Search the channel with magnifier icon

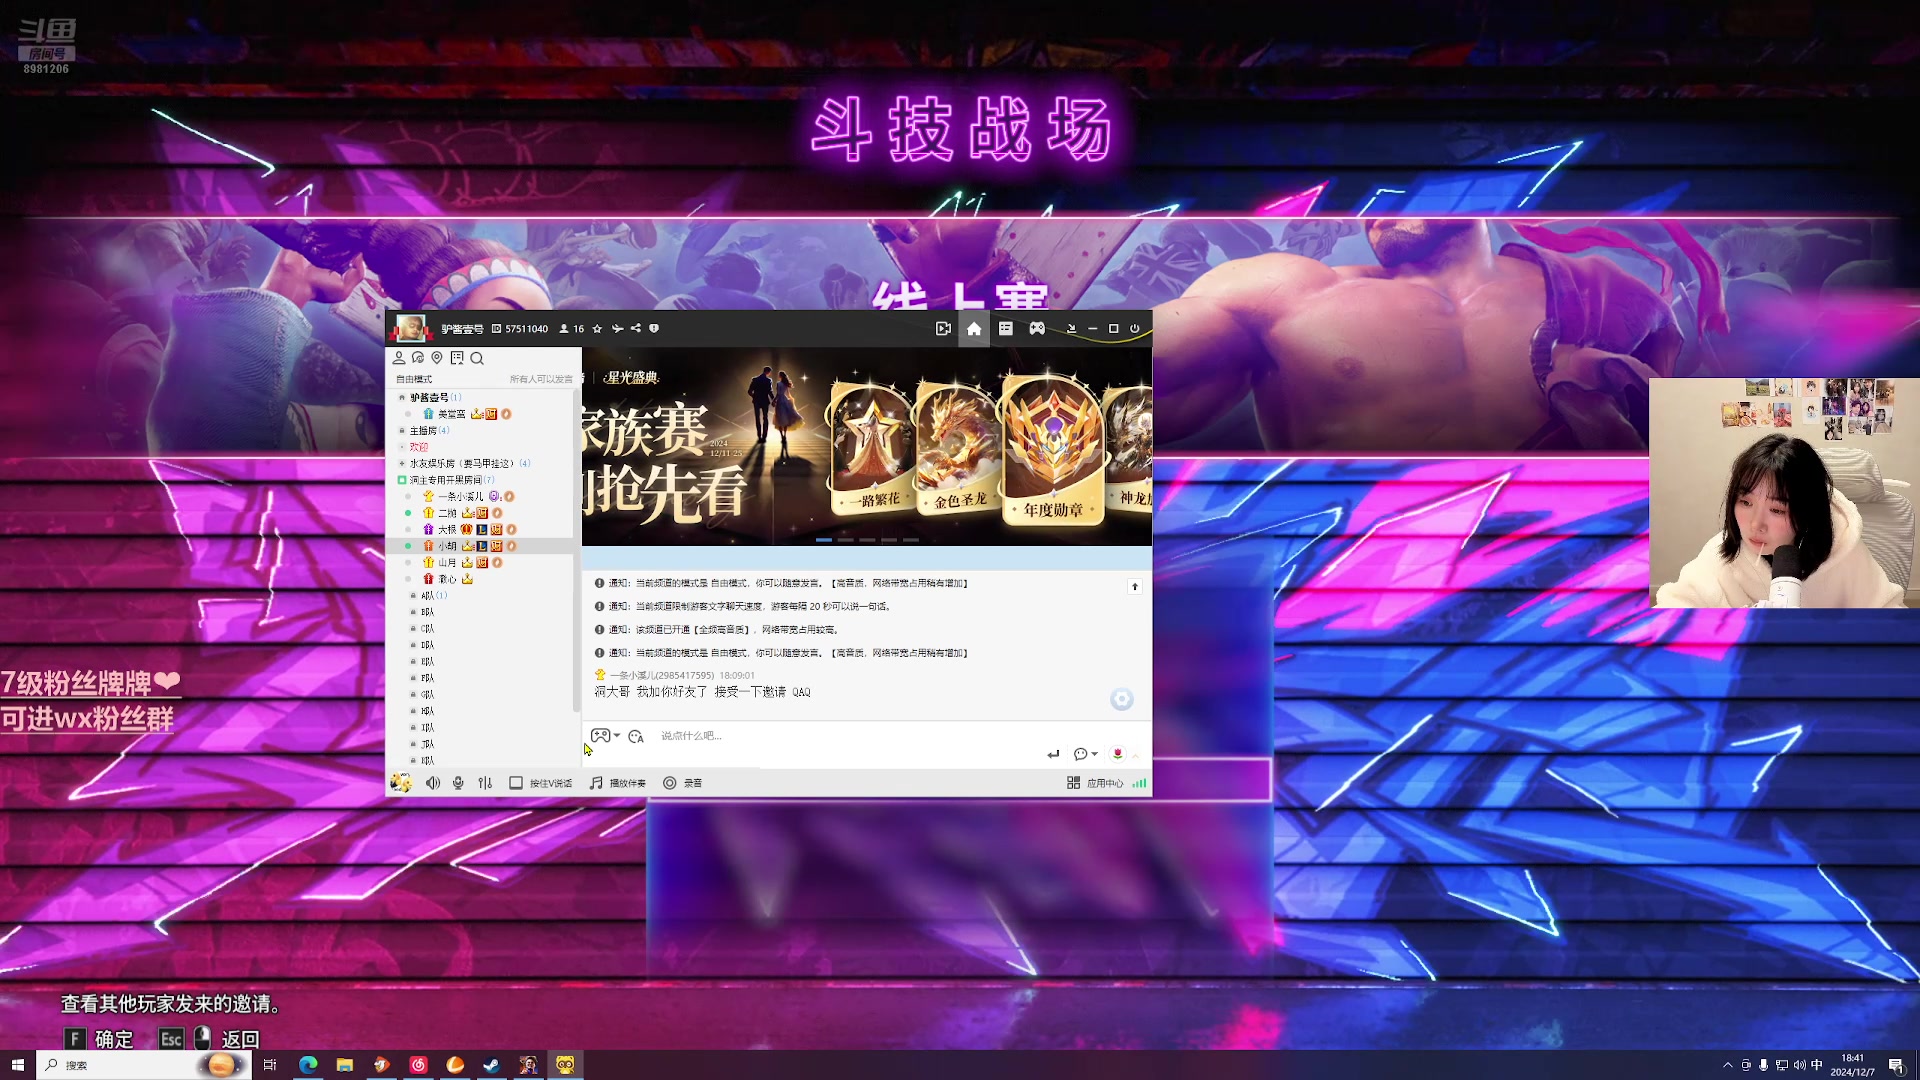[477, 358]
